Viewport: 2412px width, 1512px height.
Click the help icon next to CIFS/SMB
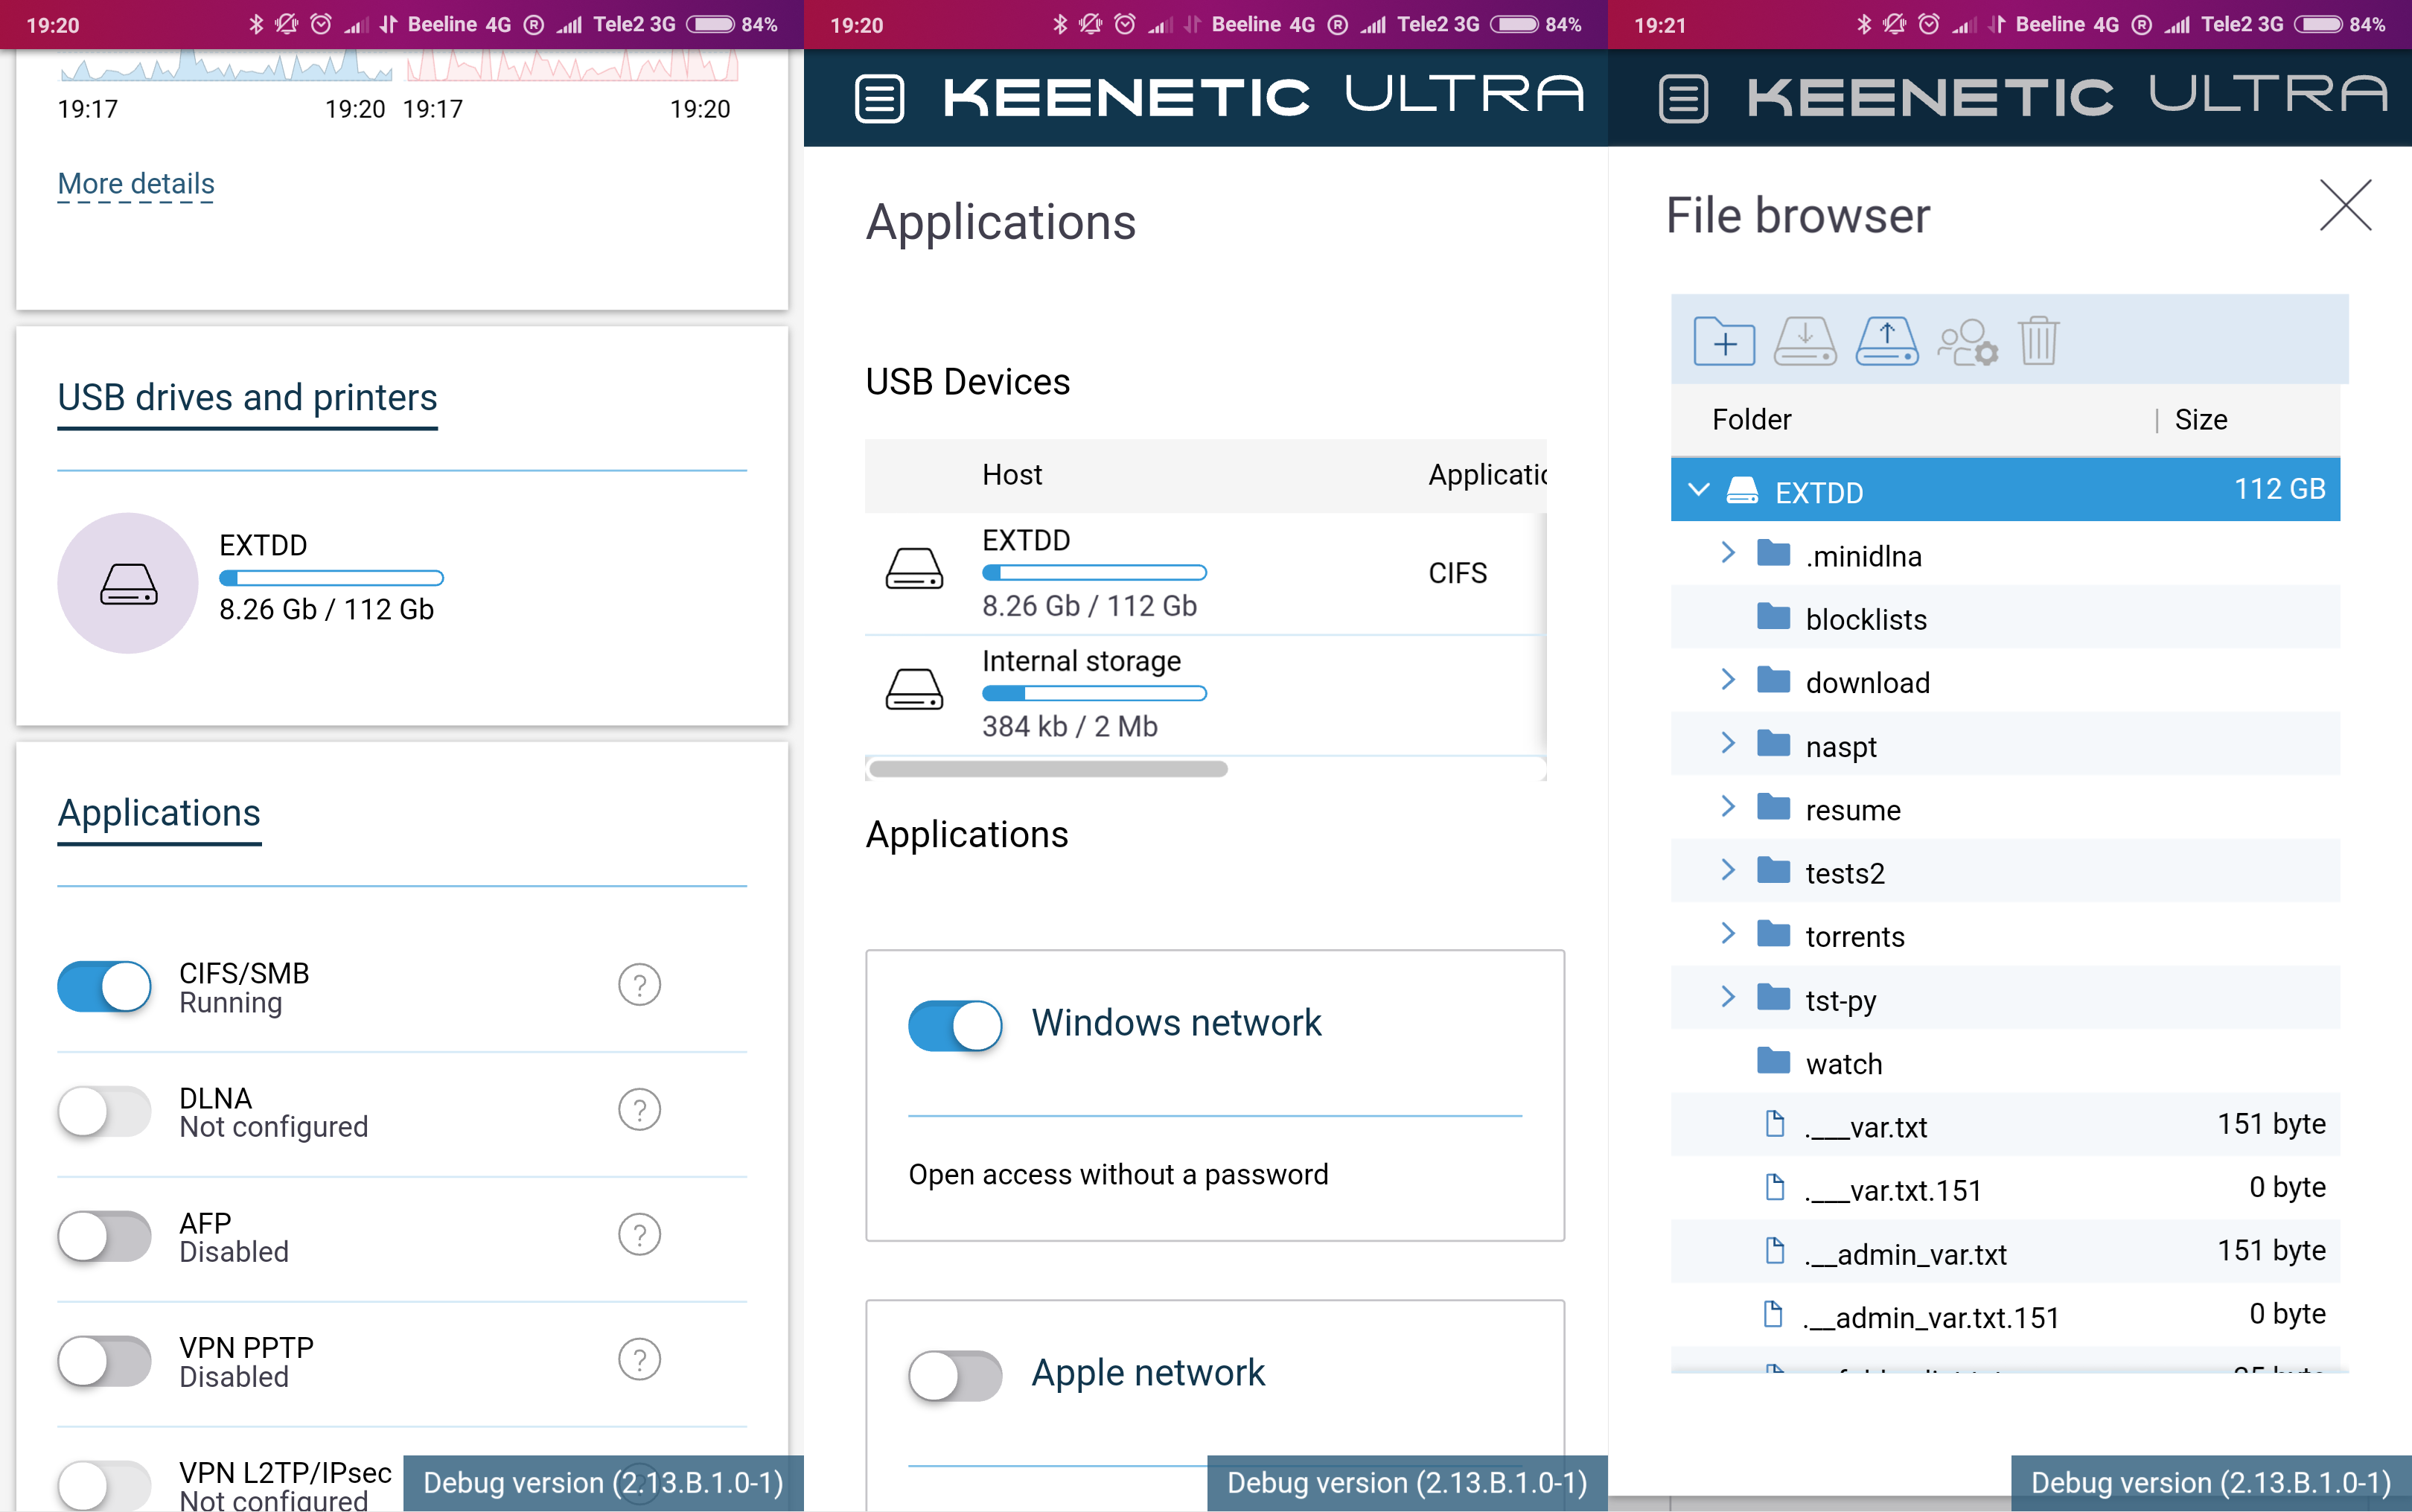(x=639, y=985)
